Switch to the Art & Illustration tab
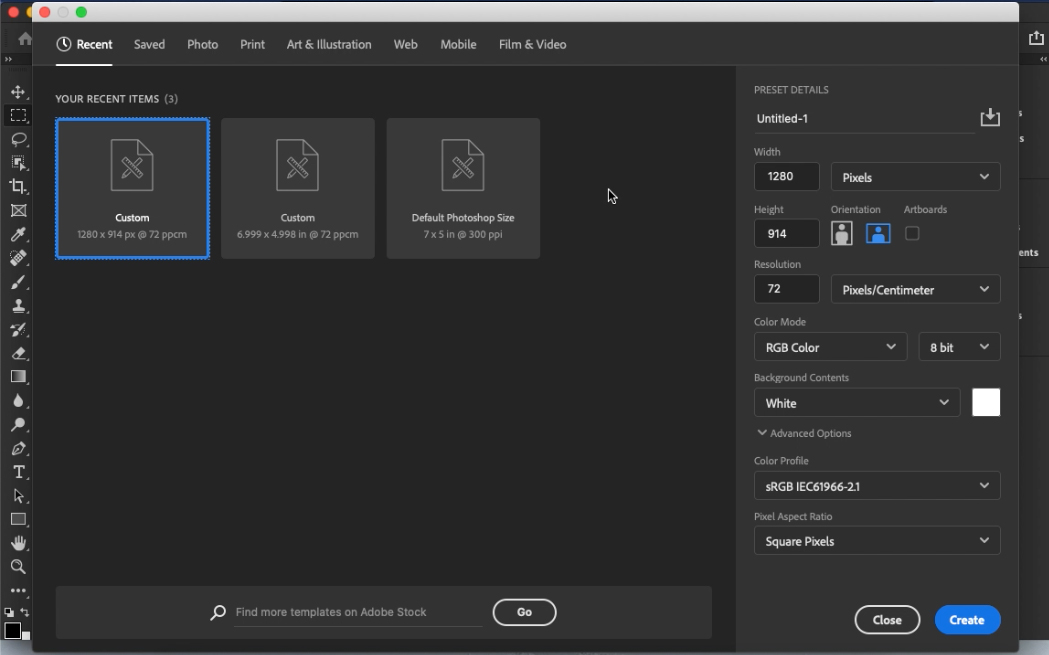The width and height of the screenshot is (1049, 655). (329, 44)
